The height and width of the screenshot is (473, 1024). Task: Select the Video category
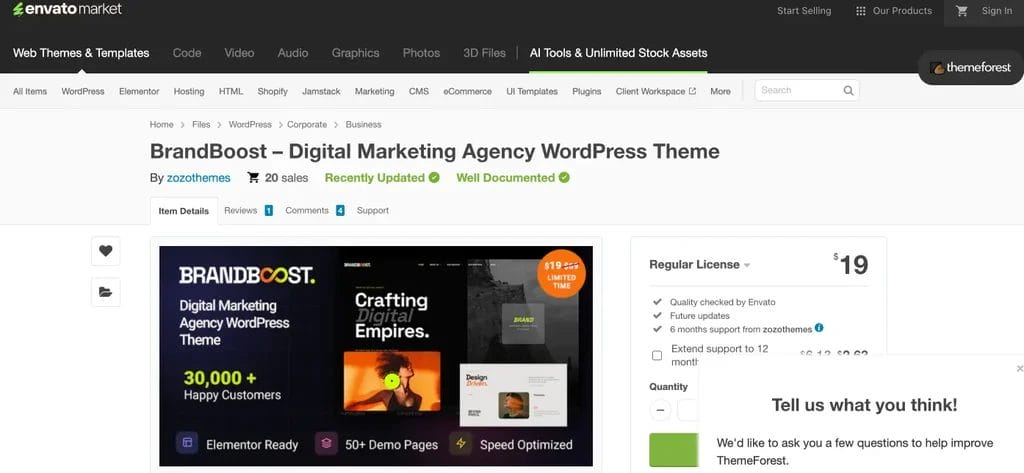239,53
